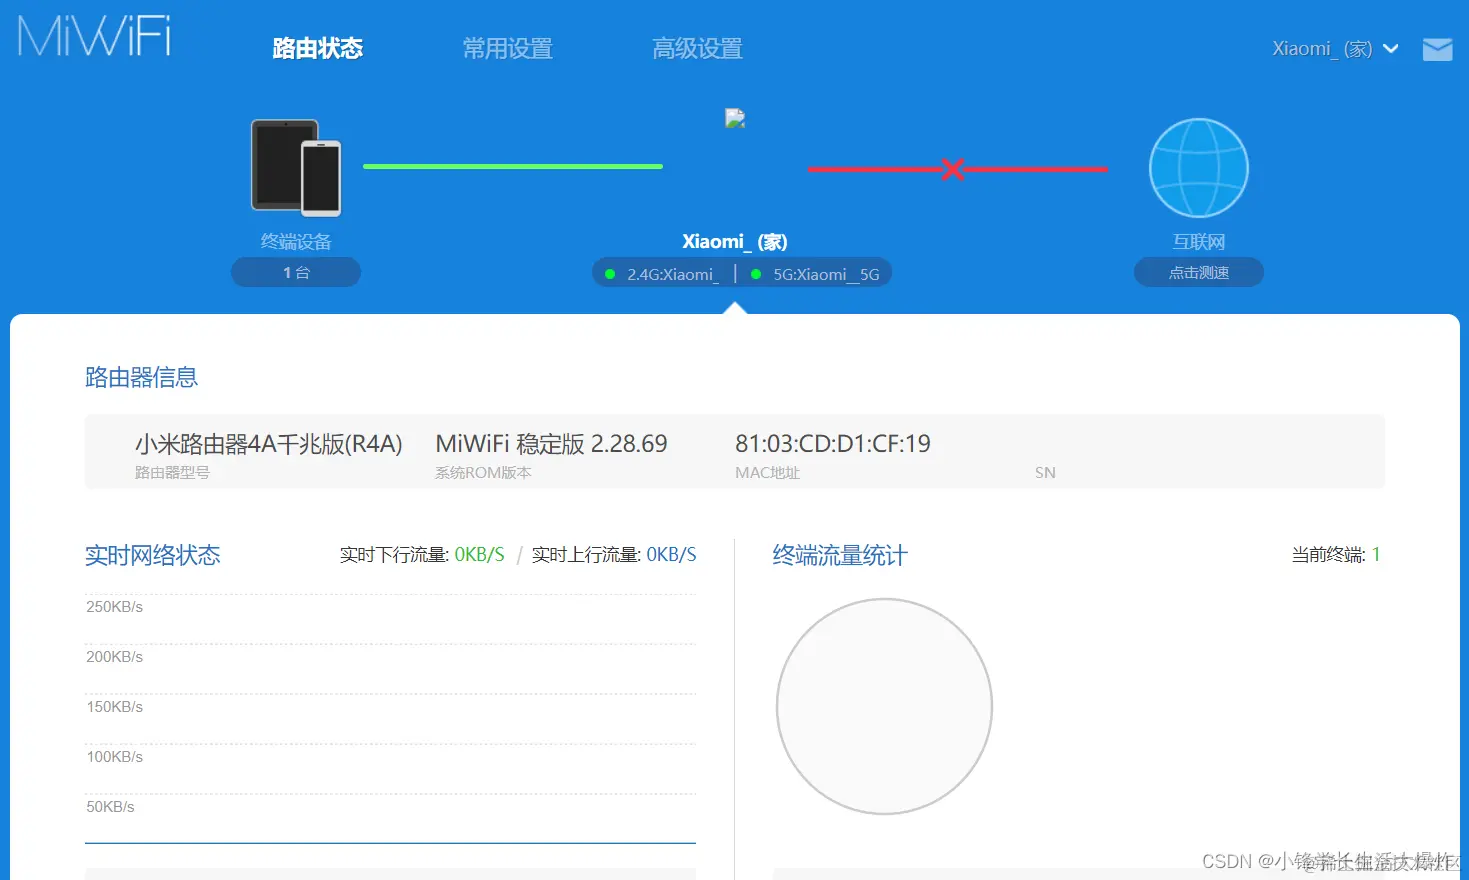Click the 路由器型号 caption

[172, 472]
